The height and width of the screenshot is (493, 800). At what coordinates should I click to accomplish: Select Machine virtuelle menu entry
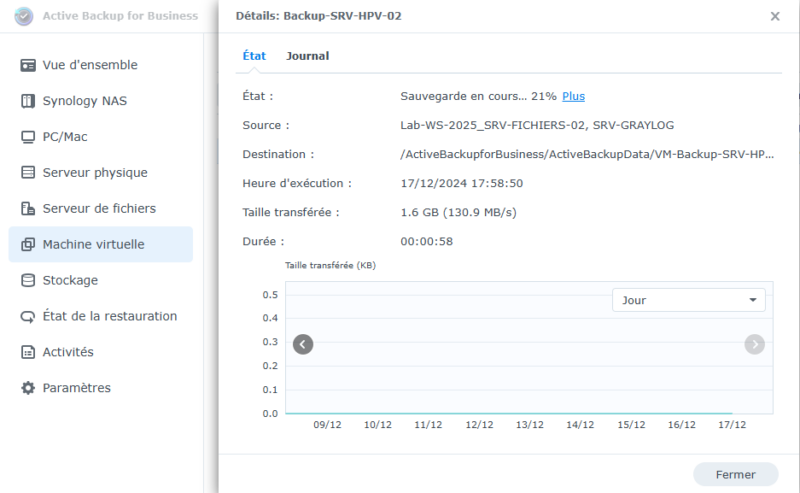point(101,244)
